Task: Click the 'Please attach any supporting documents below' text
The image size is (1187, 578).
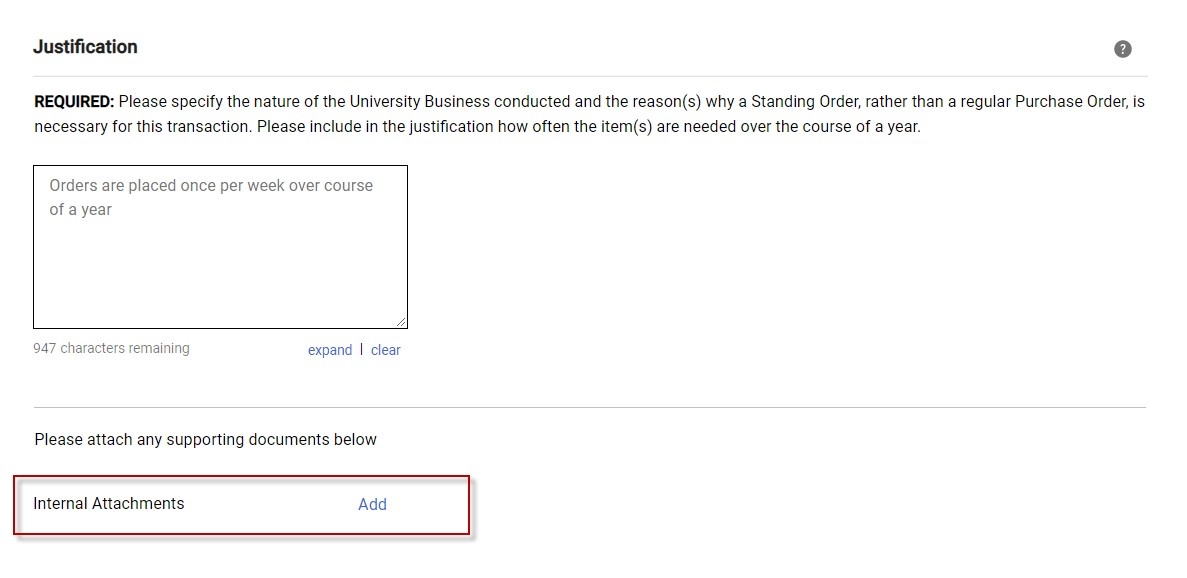Action: pos(205,440)
